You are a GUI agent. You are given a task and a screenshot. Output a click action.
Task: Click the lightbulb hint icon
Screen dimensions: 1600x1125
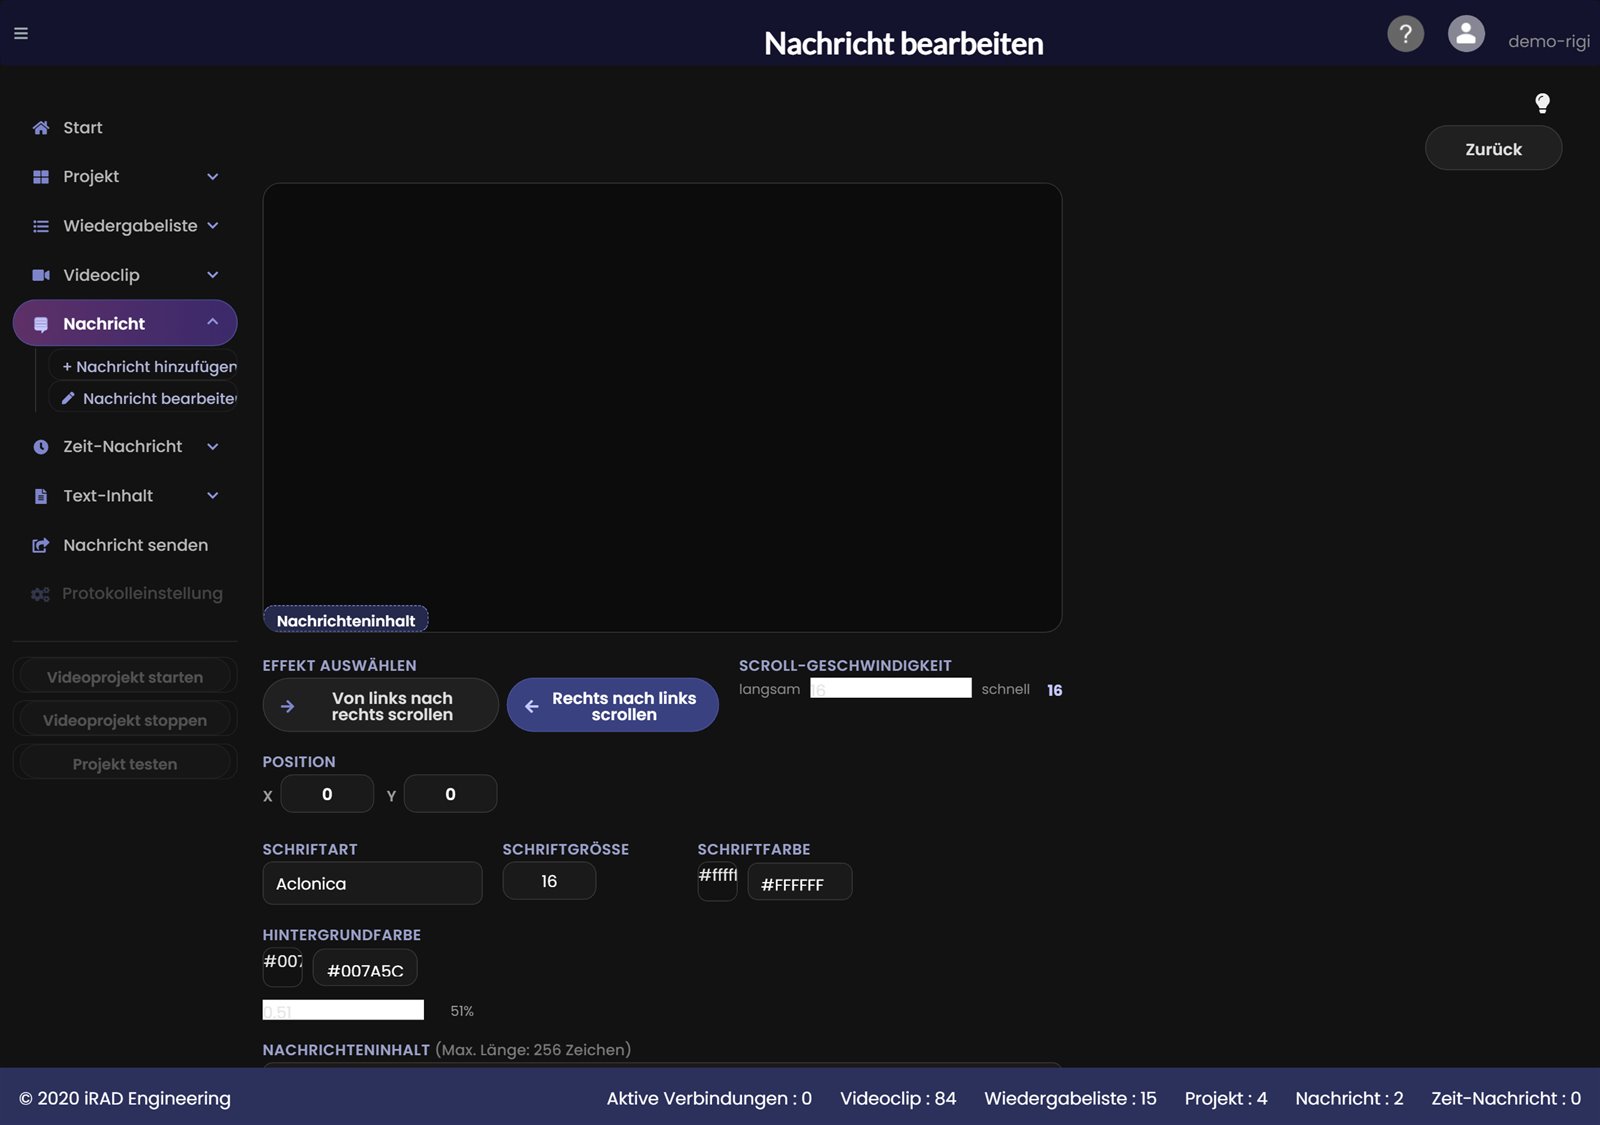click(x=1542, y=103)
